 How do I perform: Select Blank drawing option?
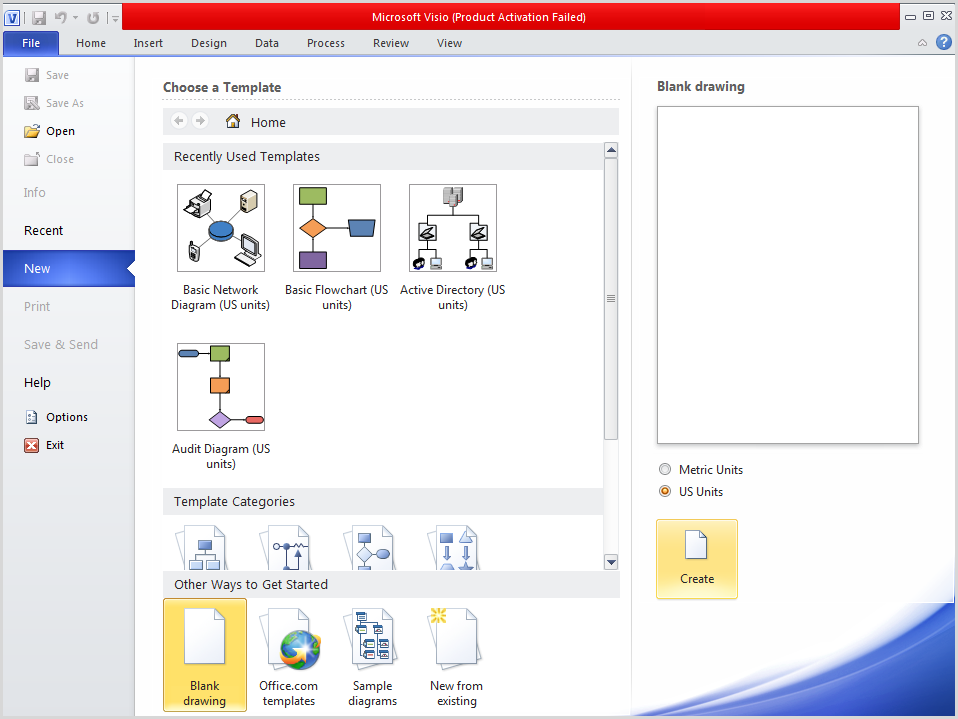click(x=205, y=655)
